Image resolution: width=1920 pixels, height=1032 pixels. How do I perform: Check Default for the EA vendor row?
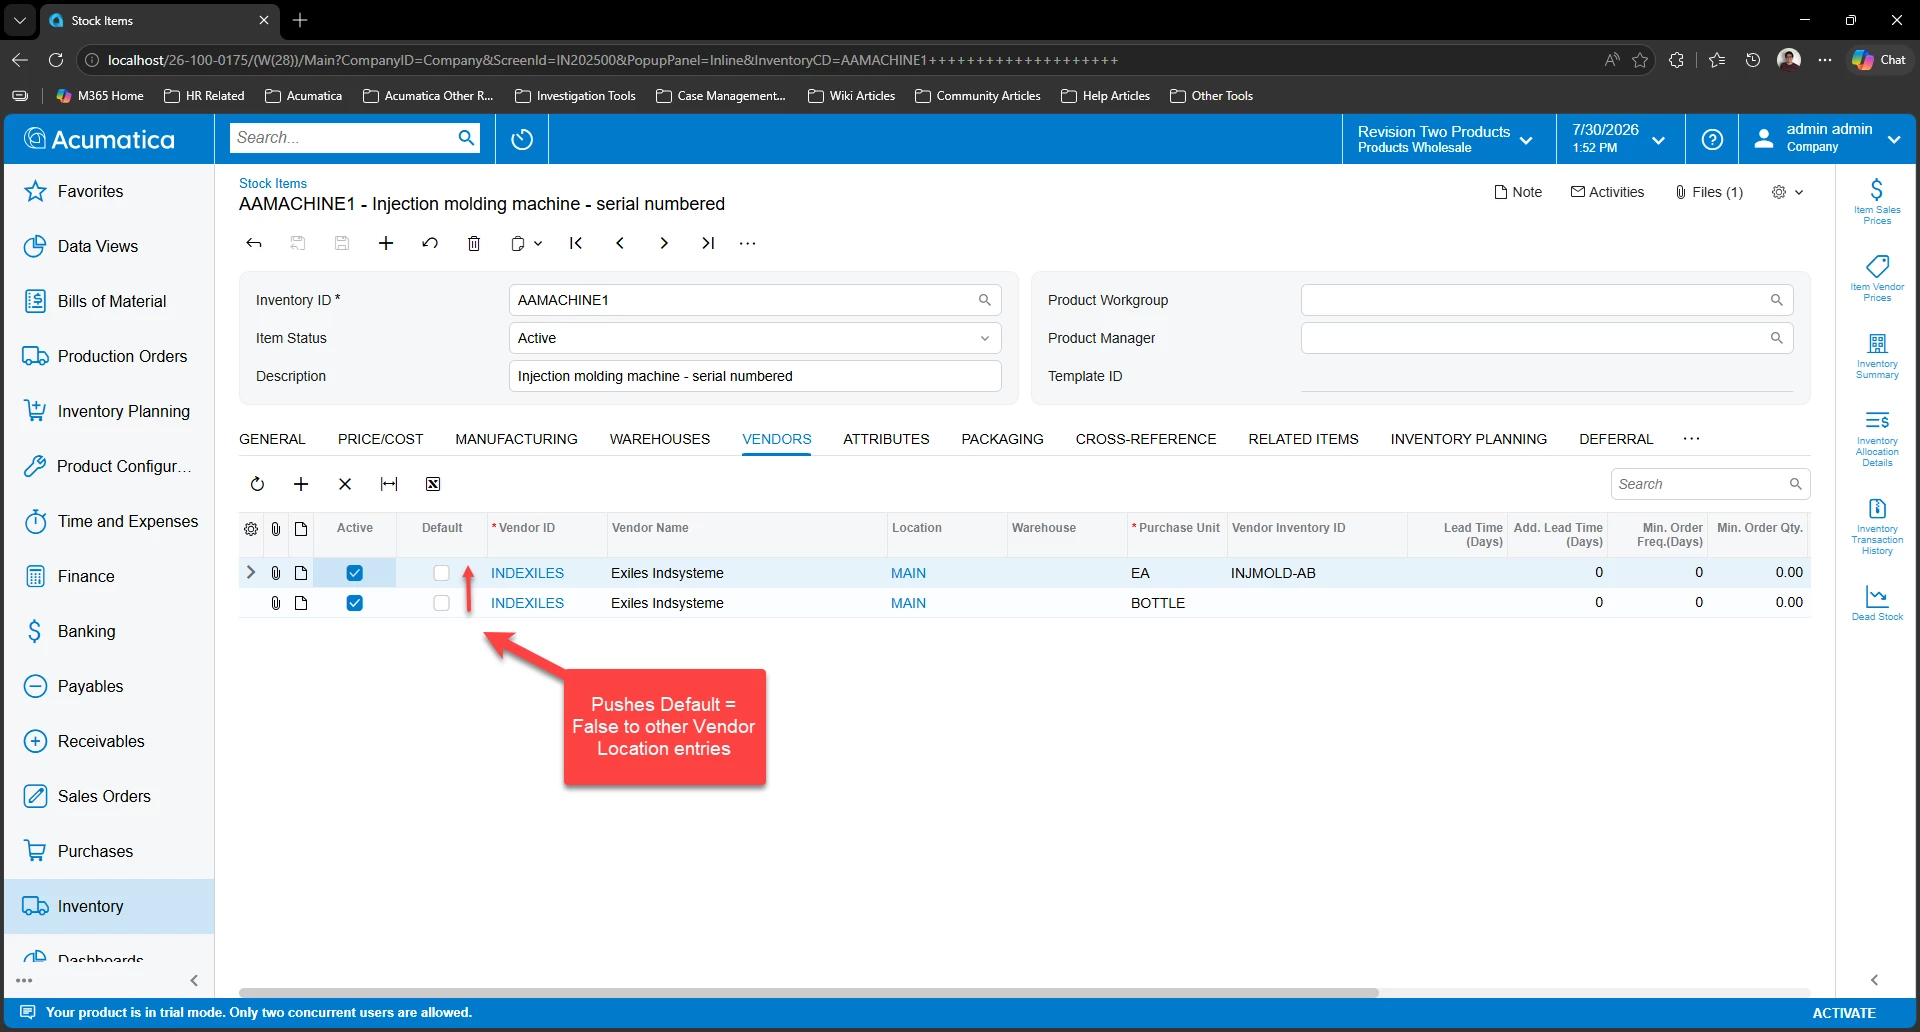[442, 573]
